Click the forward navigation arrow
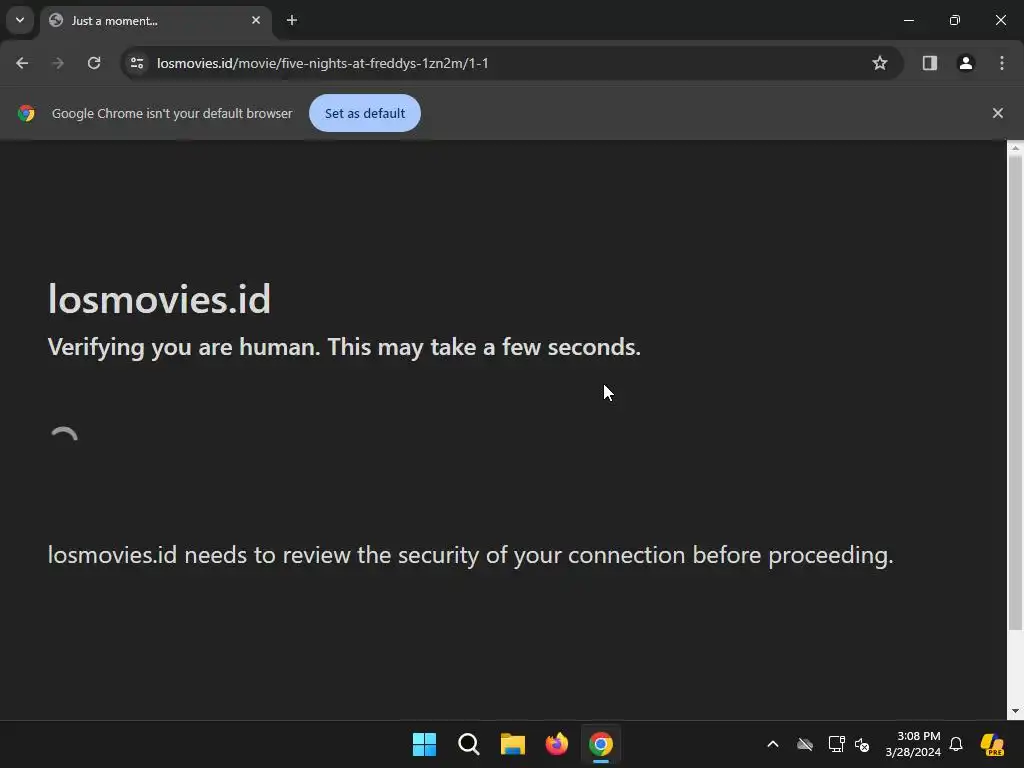This screenshot has width=1024, height=768. 58,63
